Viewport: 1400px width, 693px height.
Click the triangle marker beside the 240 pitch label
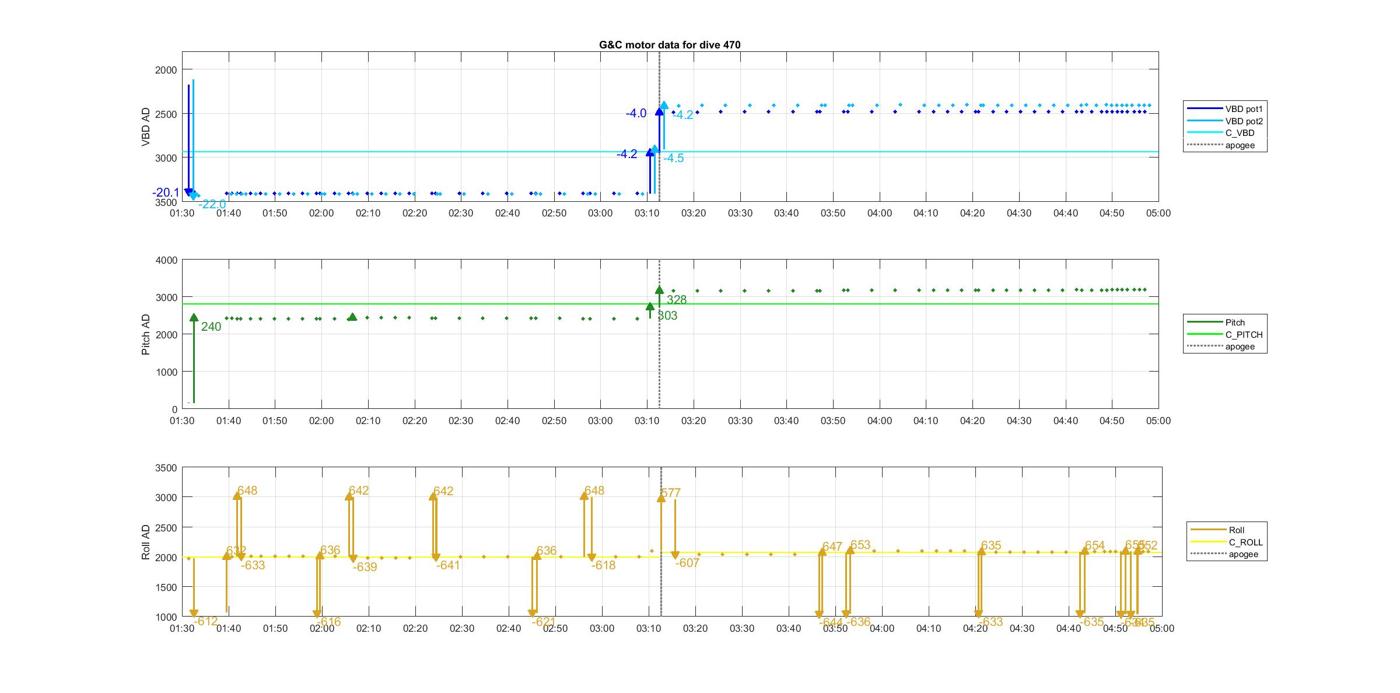(x=194, y=318)
